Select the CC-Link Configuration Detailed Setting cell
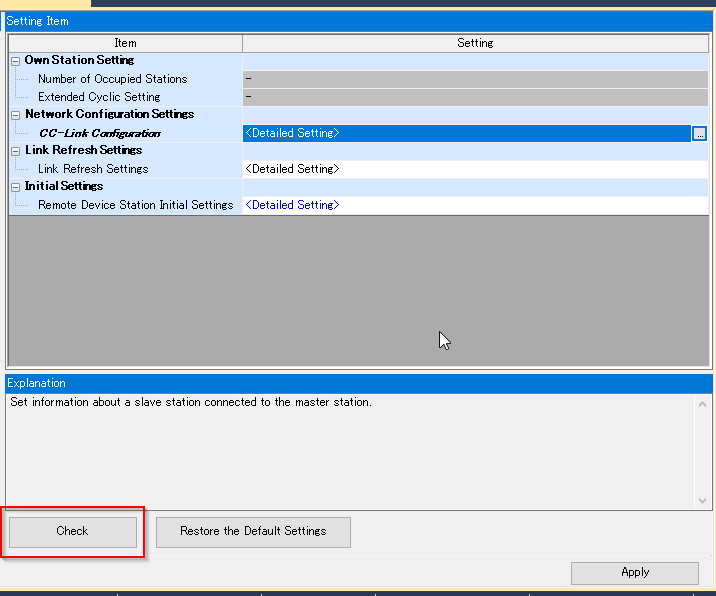The width and height of the screenshot is (716, 596). click(x=467, y=133)
